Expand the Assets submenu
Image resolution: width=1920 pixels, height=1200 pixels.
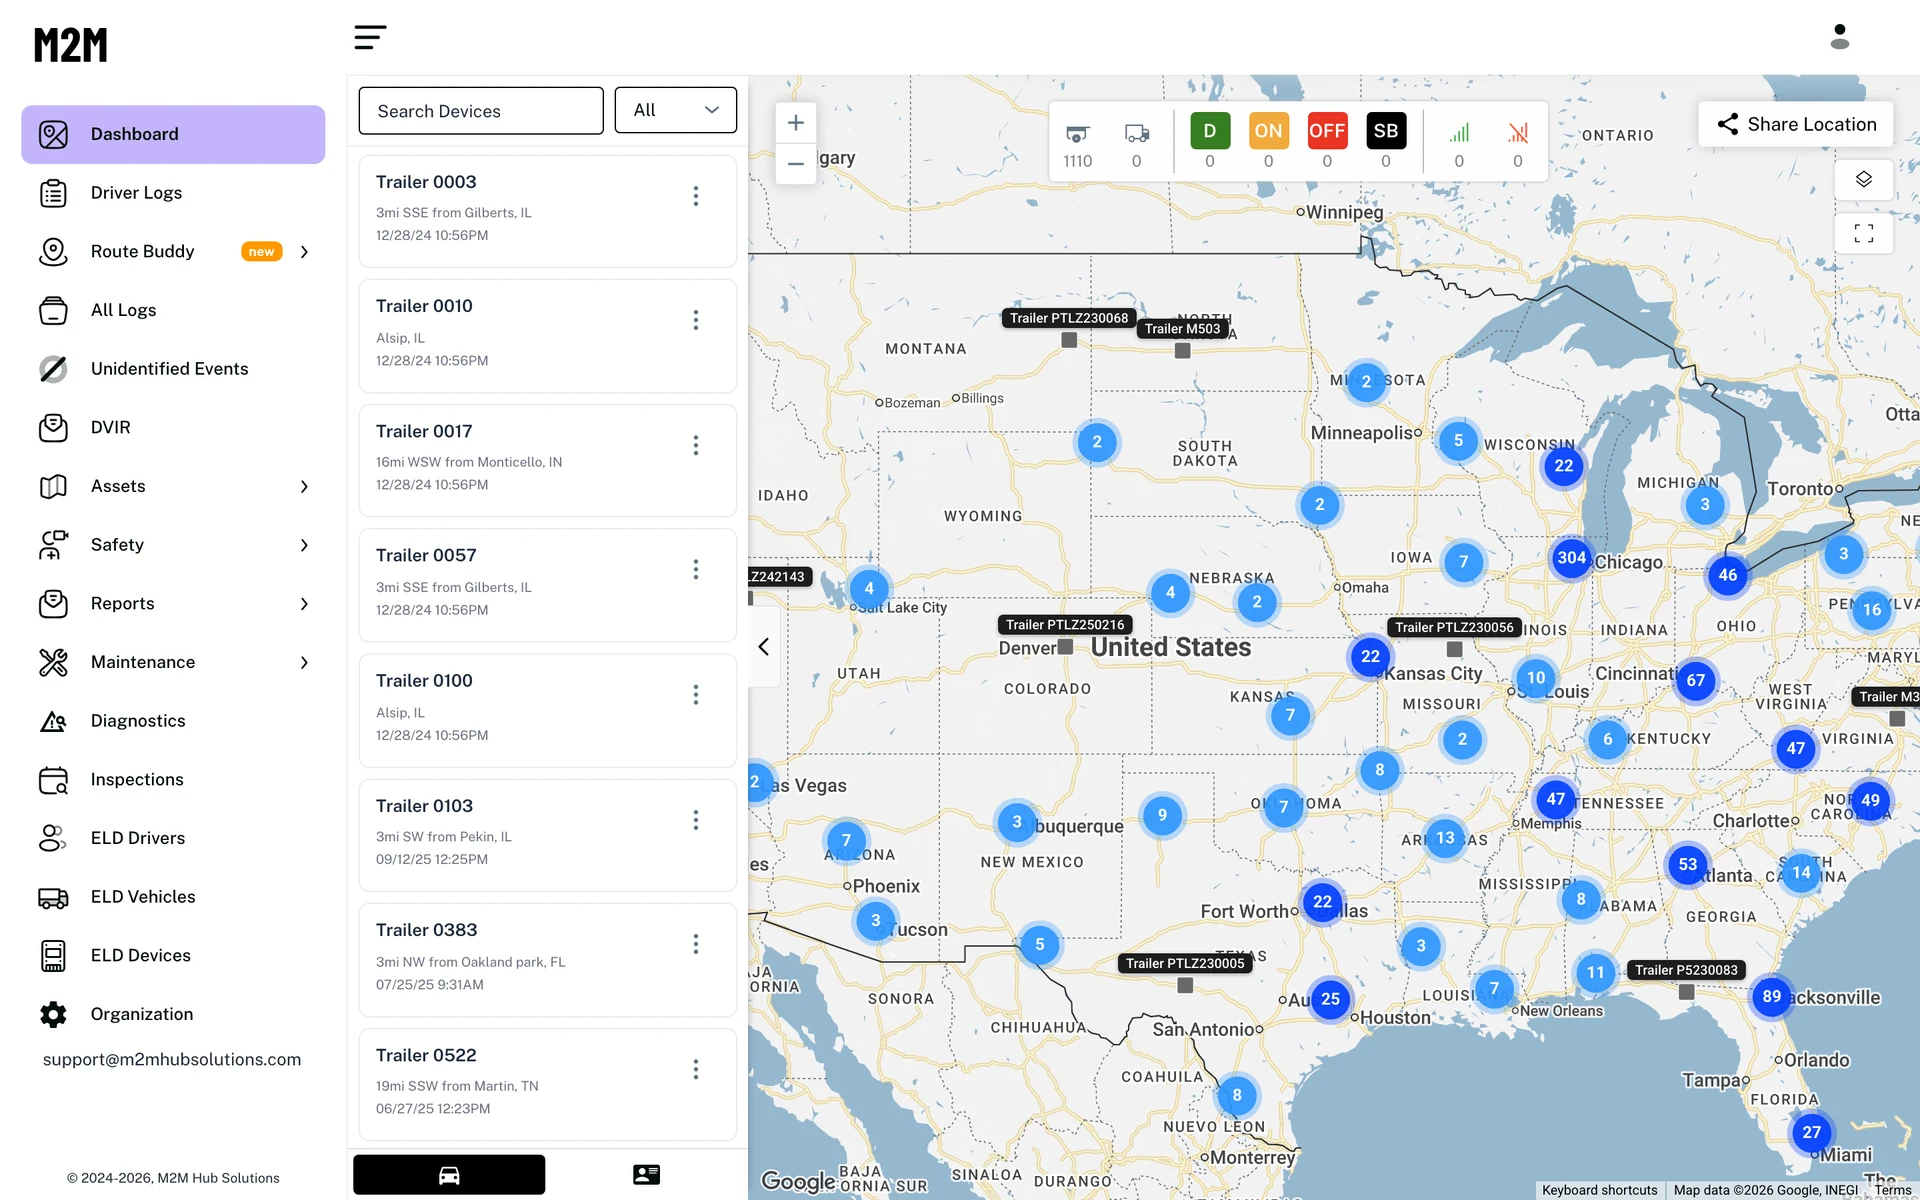pos(304,487)
